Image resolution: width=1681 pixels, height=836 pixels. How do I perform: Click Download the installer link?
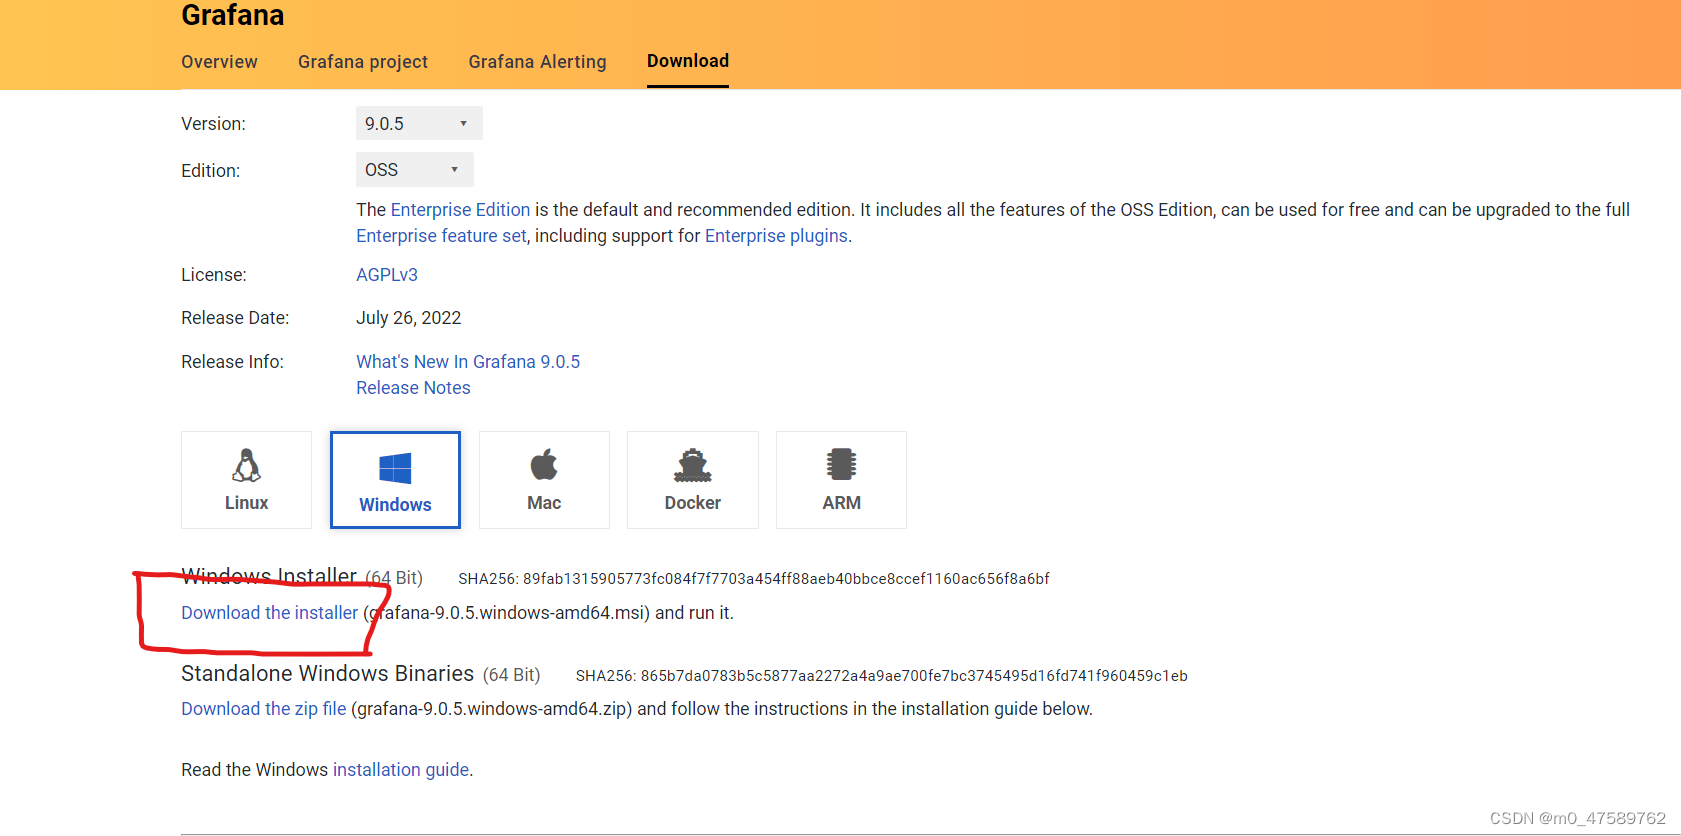coord(269,613)
